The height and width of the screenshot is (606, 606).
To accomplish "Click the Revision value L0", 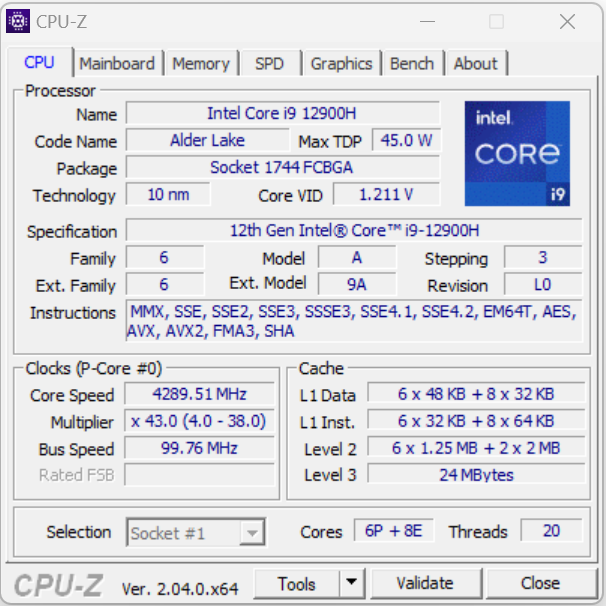I will (x=543, y=284).
